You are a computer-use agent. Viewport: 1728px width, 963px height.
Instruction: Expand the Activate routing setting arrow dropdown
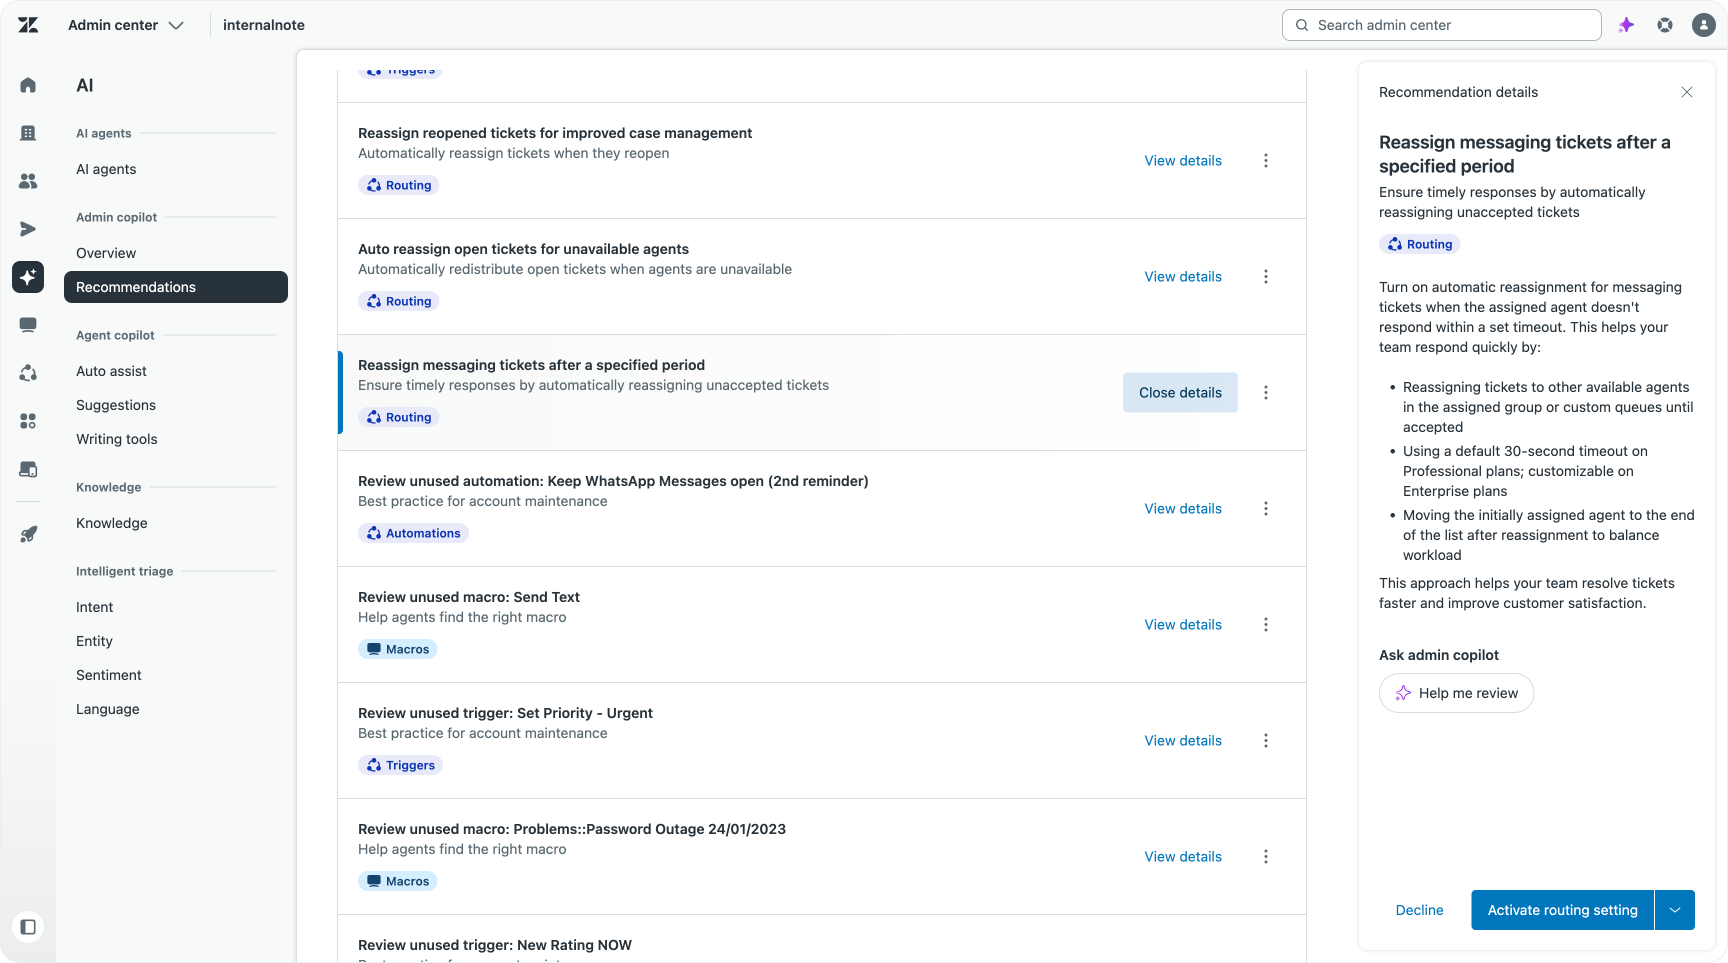(1675, 910)
